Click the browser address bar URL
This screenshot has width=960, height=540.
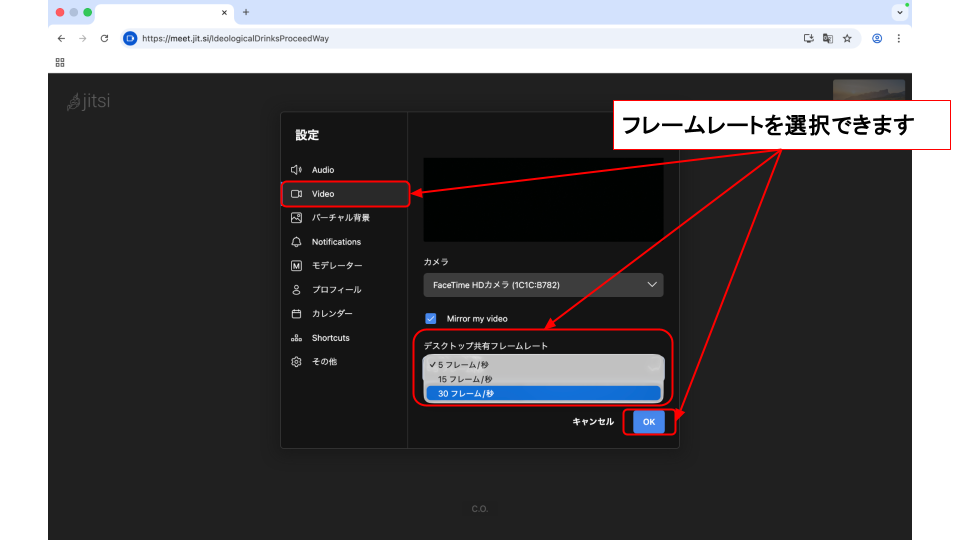235,39
